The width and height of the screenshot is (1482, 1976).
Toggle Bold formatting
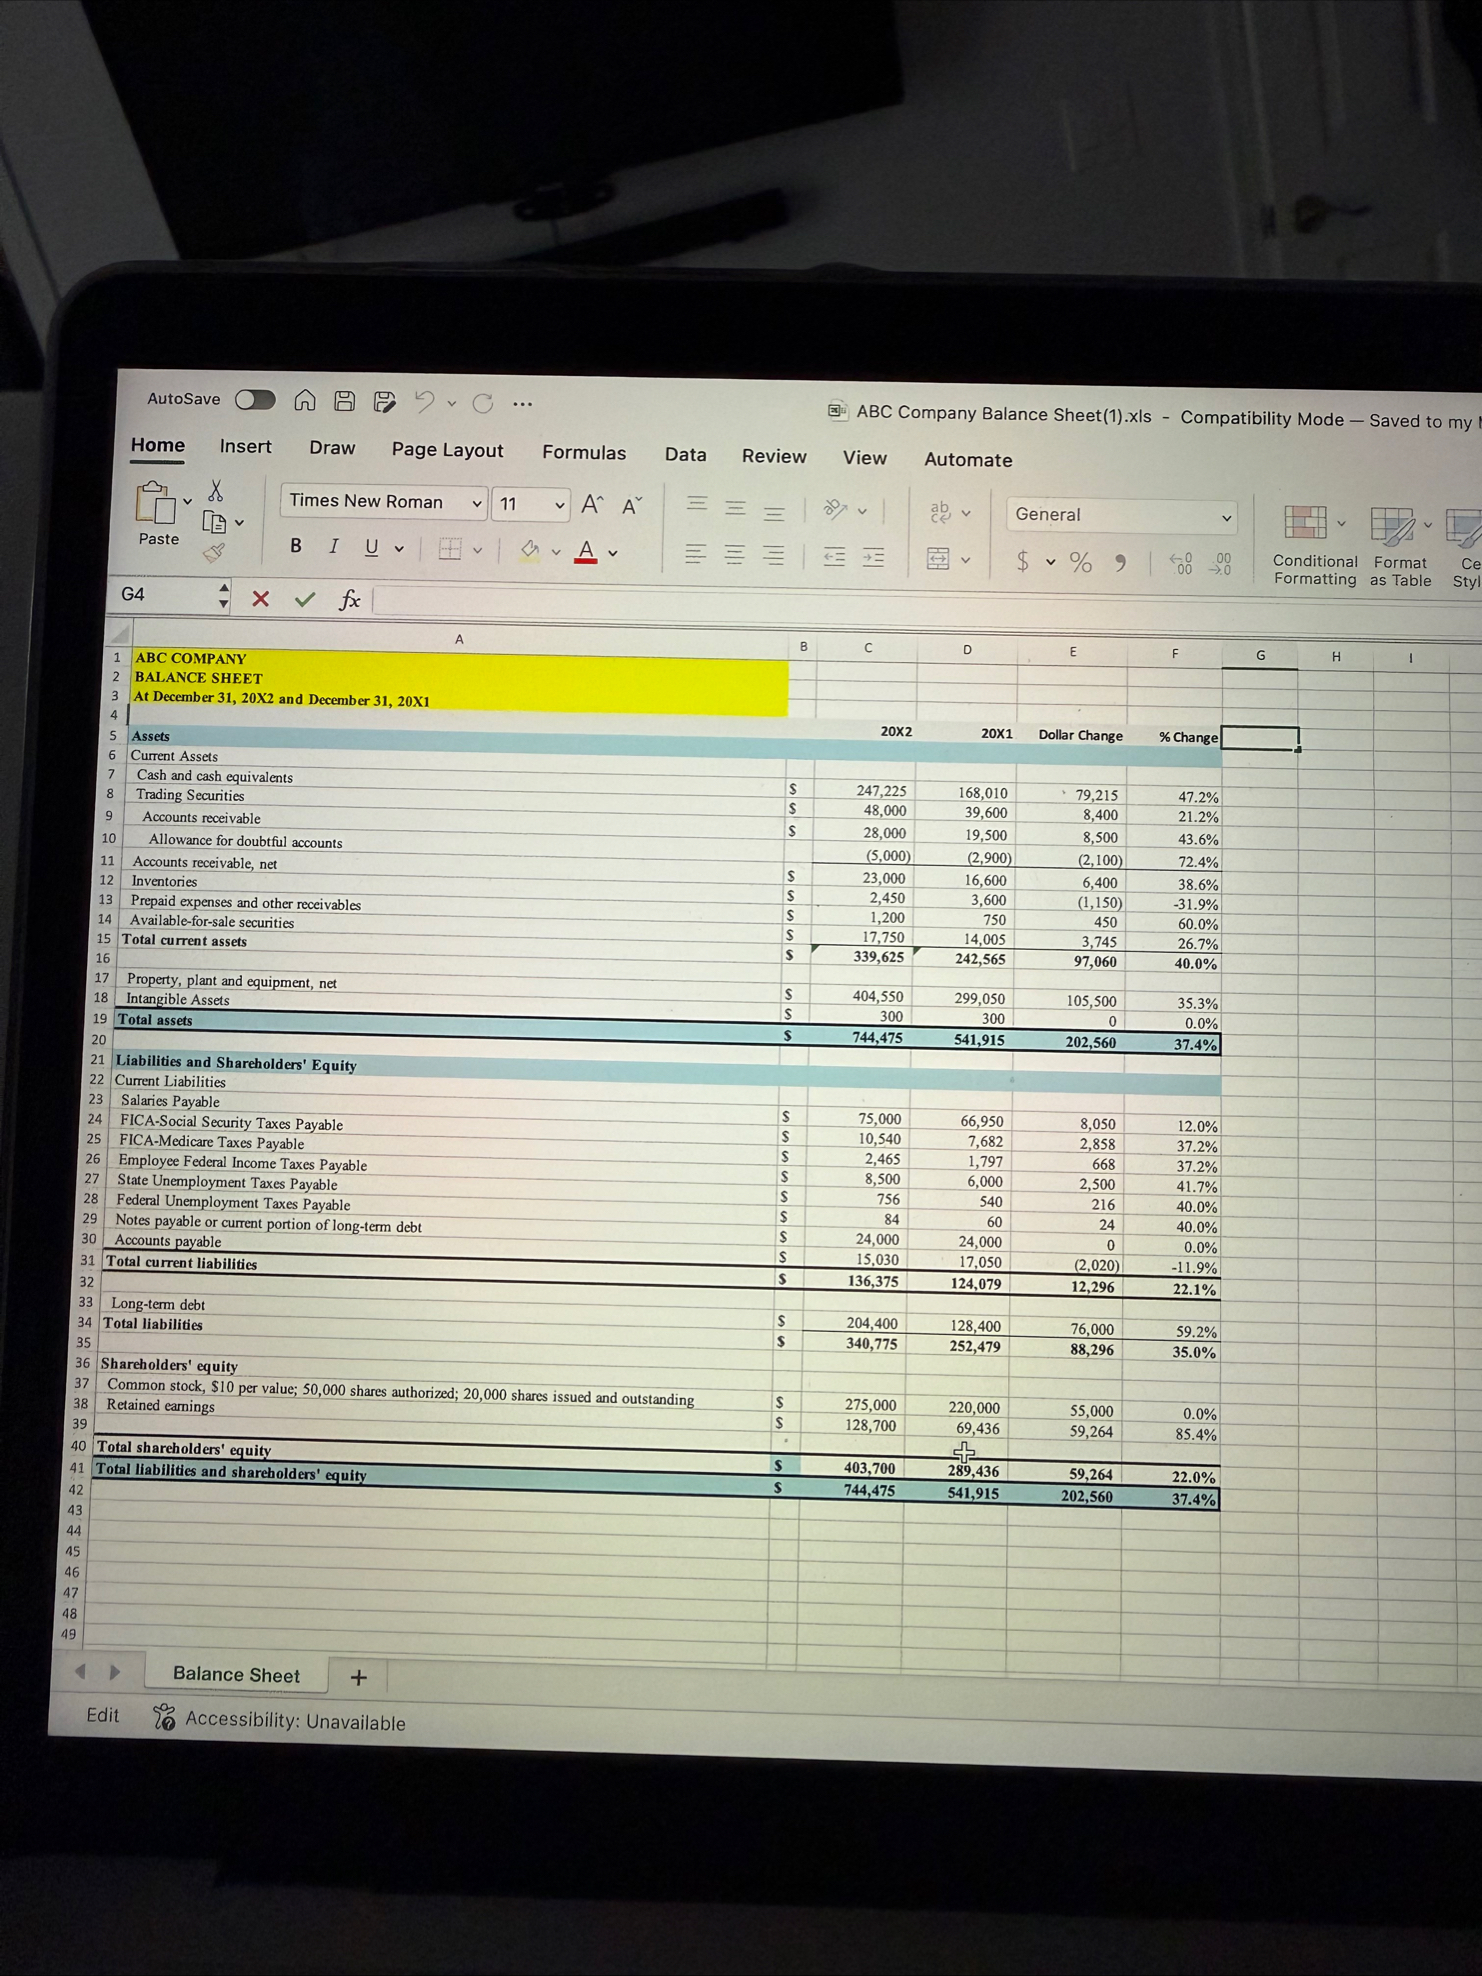296,546
